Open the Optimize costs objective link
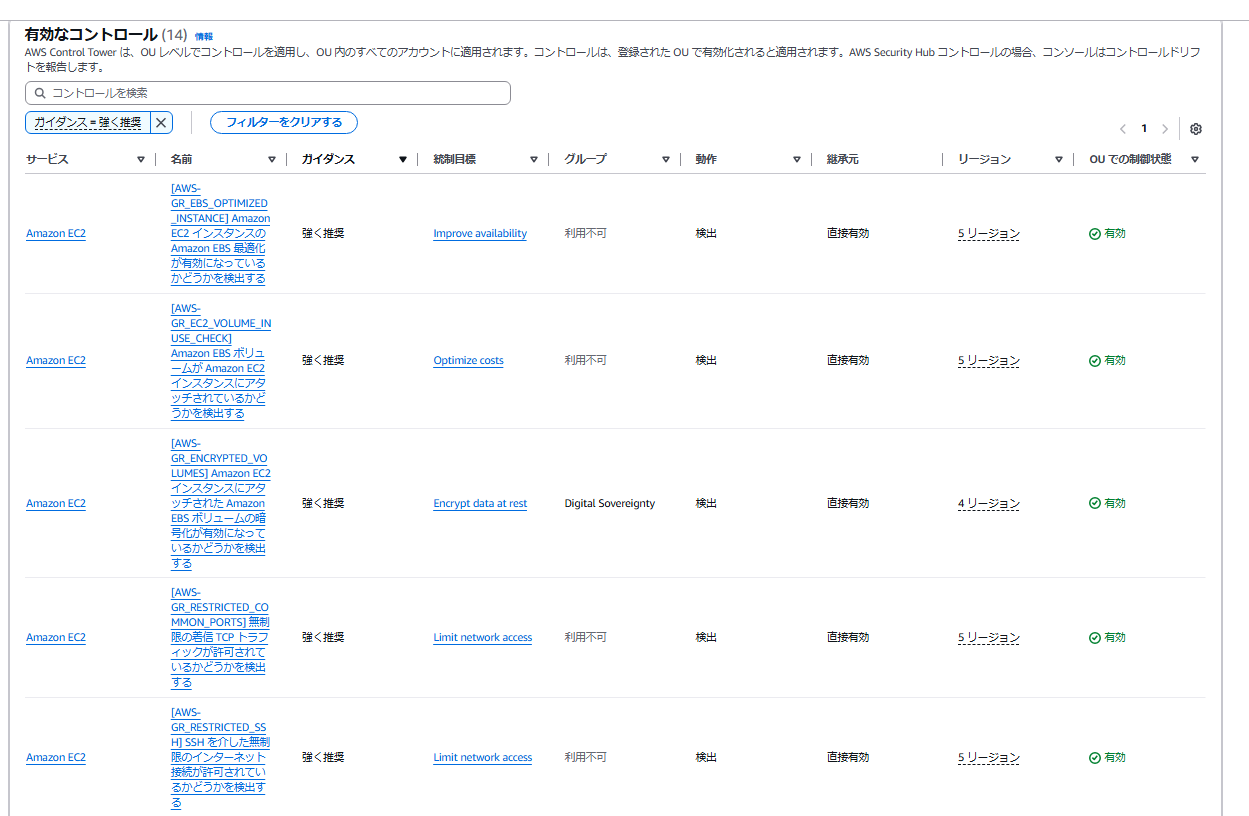The width and height of the screenshot is (1249, 816). (468, 360)
